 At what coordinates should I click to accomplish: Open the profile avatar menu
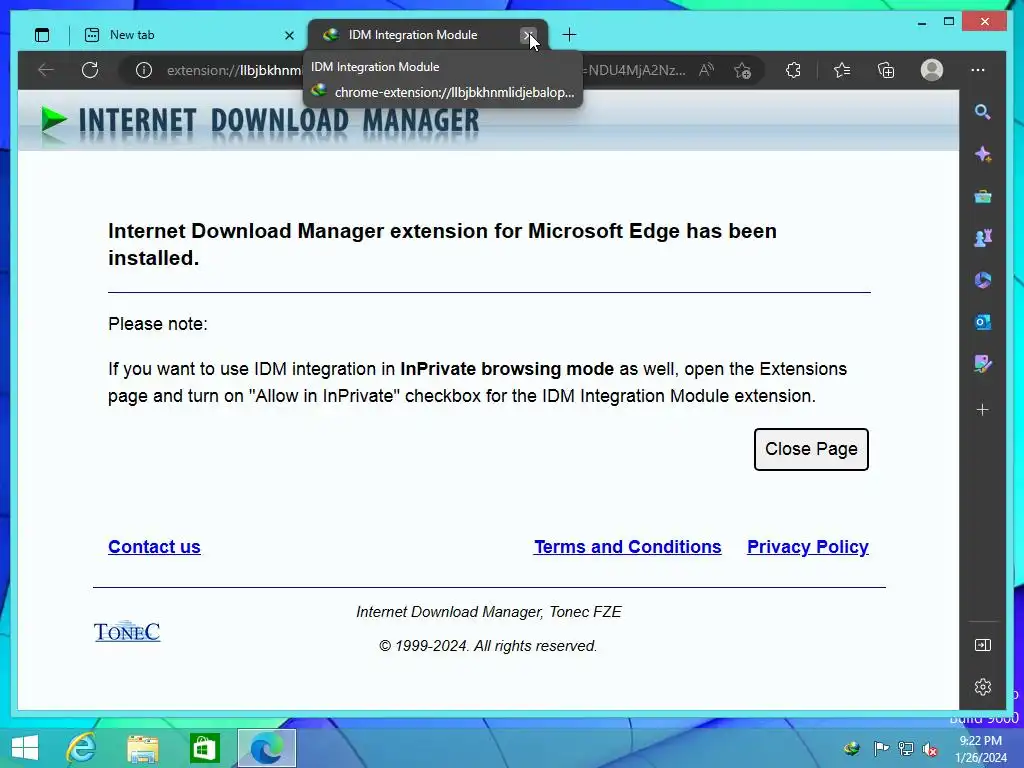coord(932,70)
